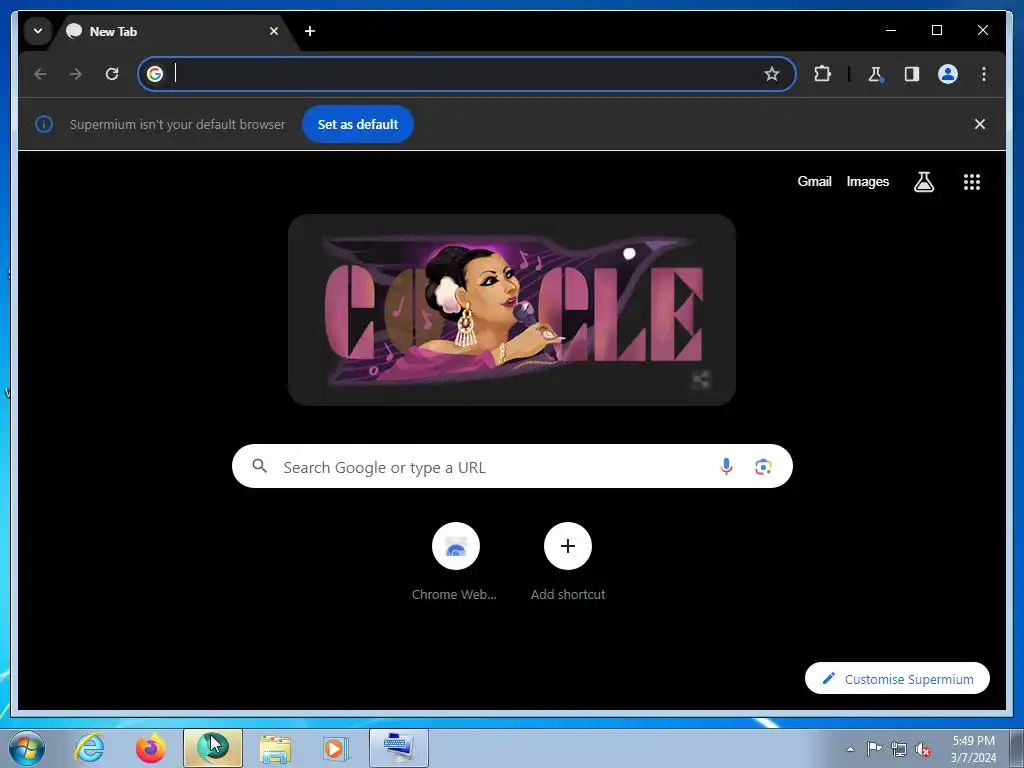This screenshot has width=1024, height=768.
Task: Go forward with the forward arrow
Action: [x=76, y=74]
